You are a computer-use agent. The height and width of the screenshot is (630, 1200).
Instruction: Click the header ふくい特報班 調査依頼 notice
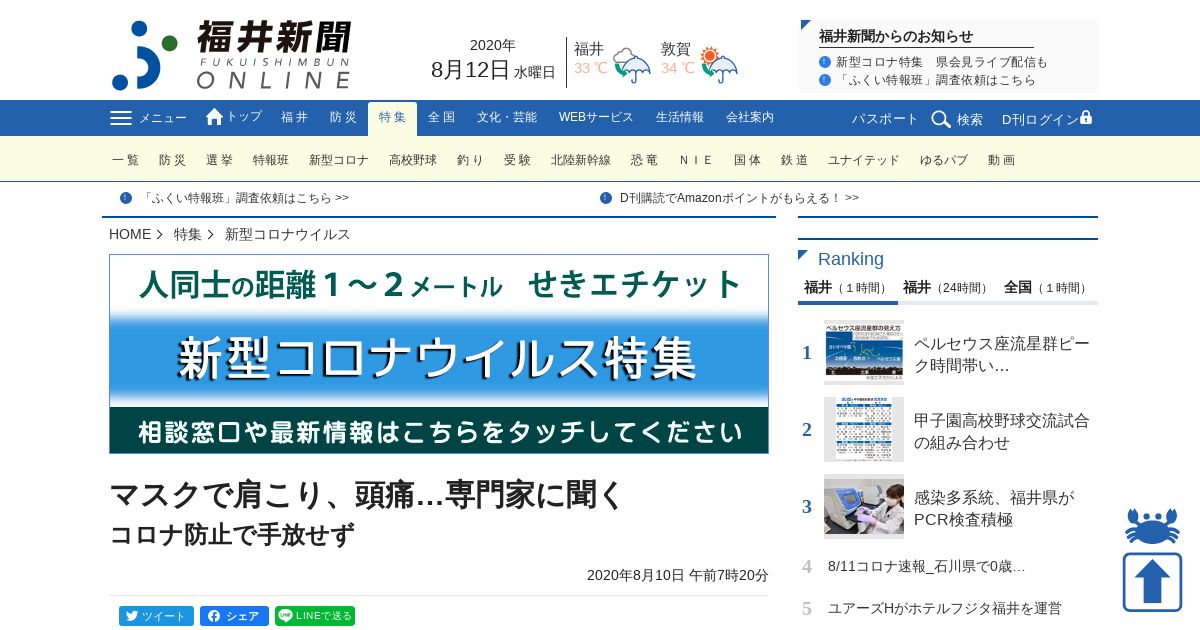click(x=936, y=80)
